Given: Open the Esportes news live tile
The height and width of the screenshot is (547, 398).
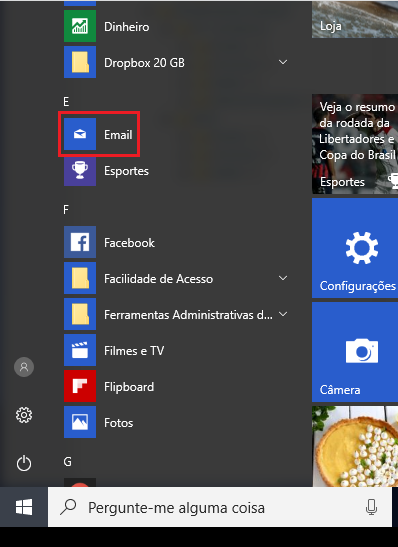Looking at the screenshot, I should point(355,144).
